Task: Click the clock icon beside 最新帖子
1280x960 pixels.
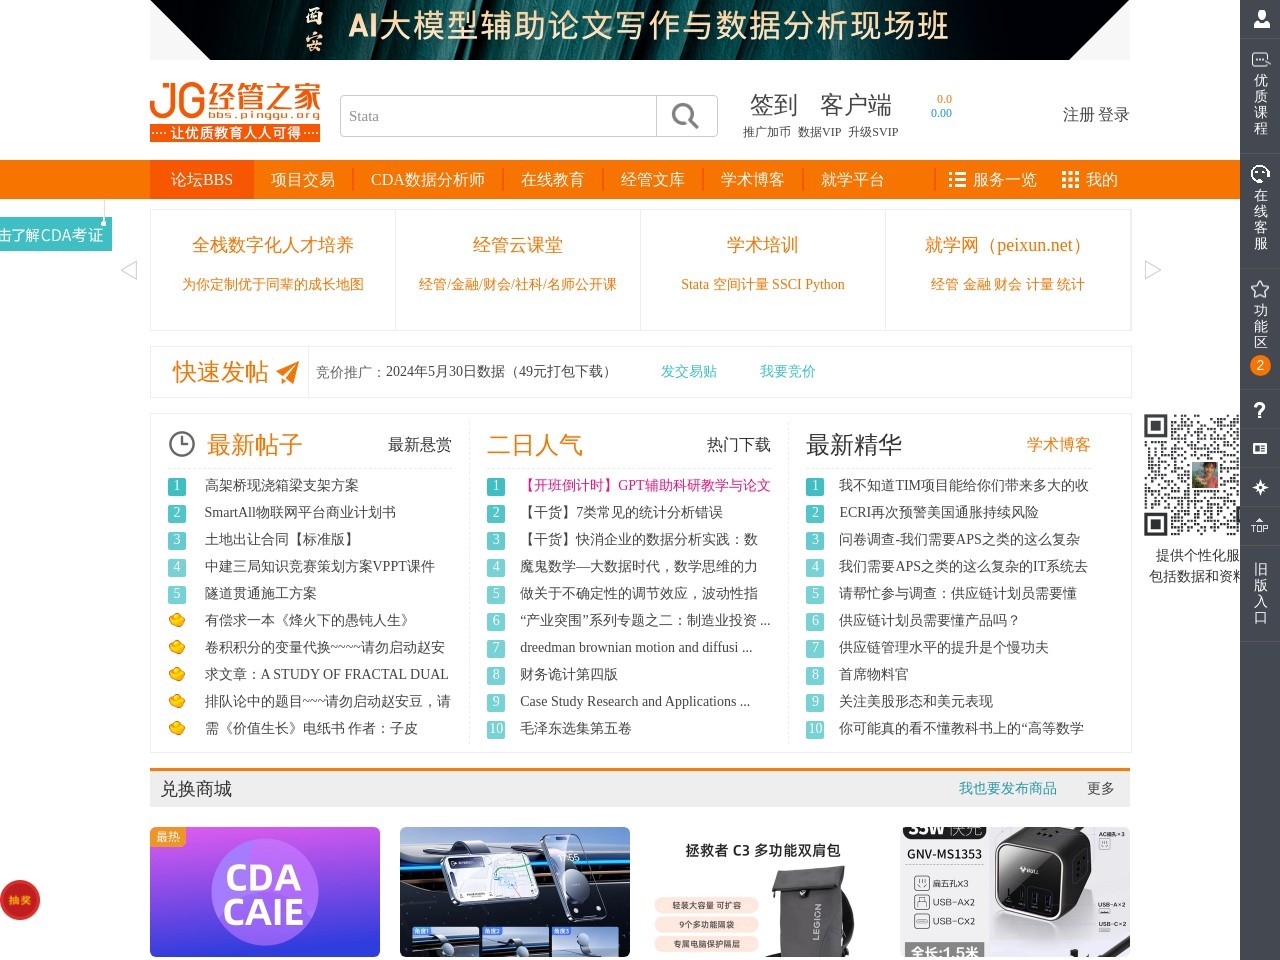Action: (x=181, y=443)
